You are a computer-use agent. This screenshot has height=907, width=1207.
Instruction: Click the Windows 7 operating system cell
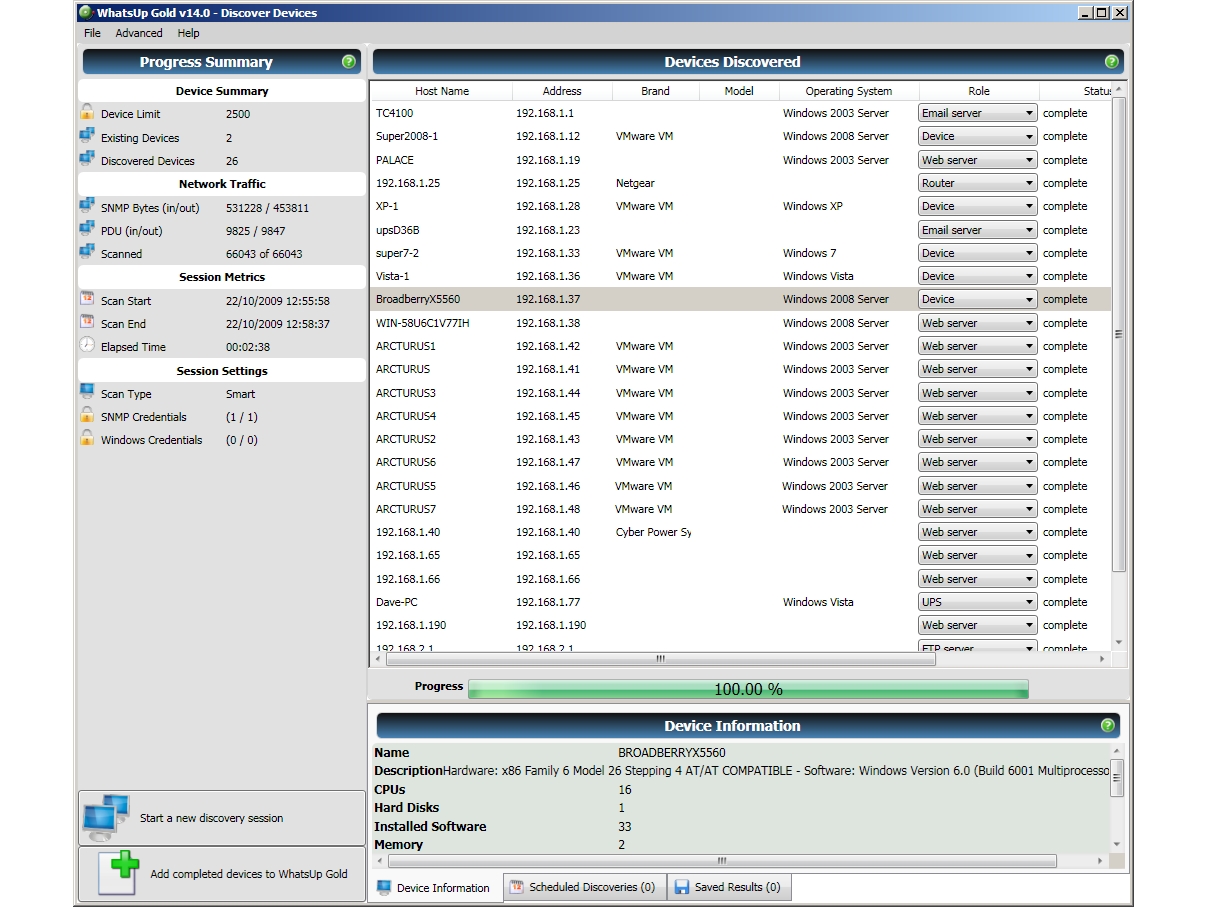(810, 253)
